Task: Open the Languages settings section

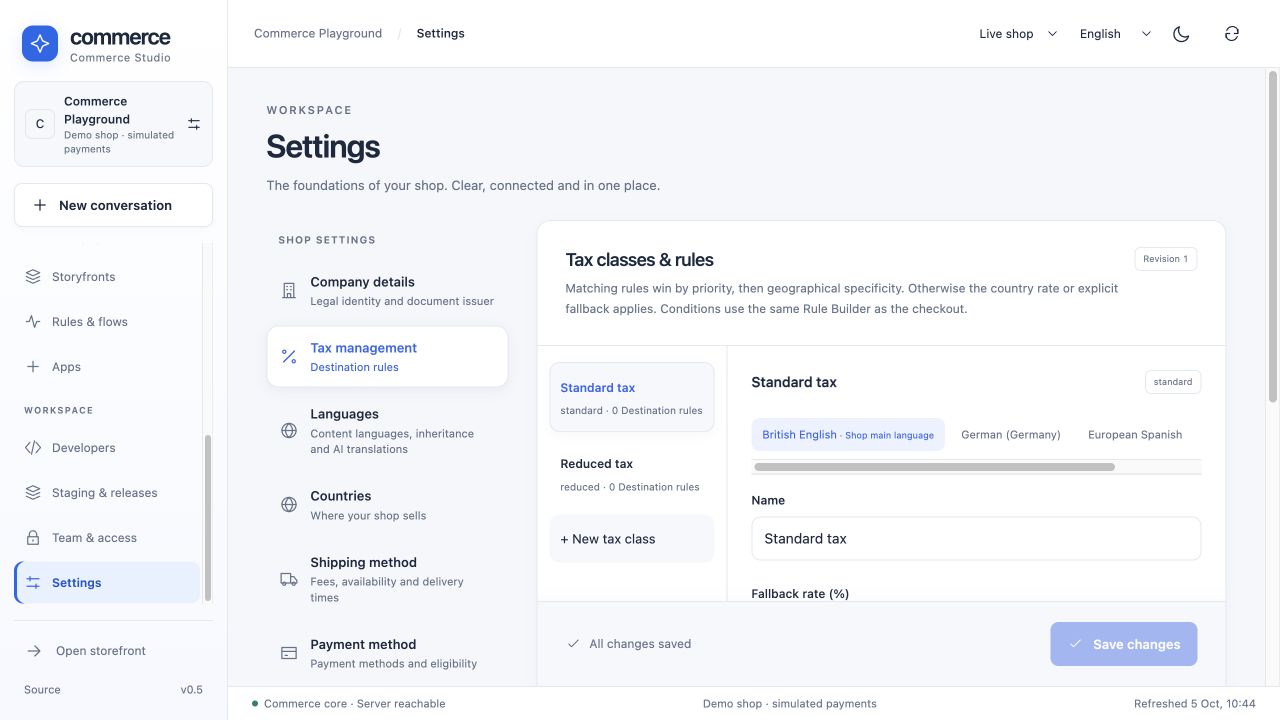Action: tap(387, 431)
